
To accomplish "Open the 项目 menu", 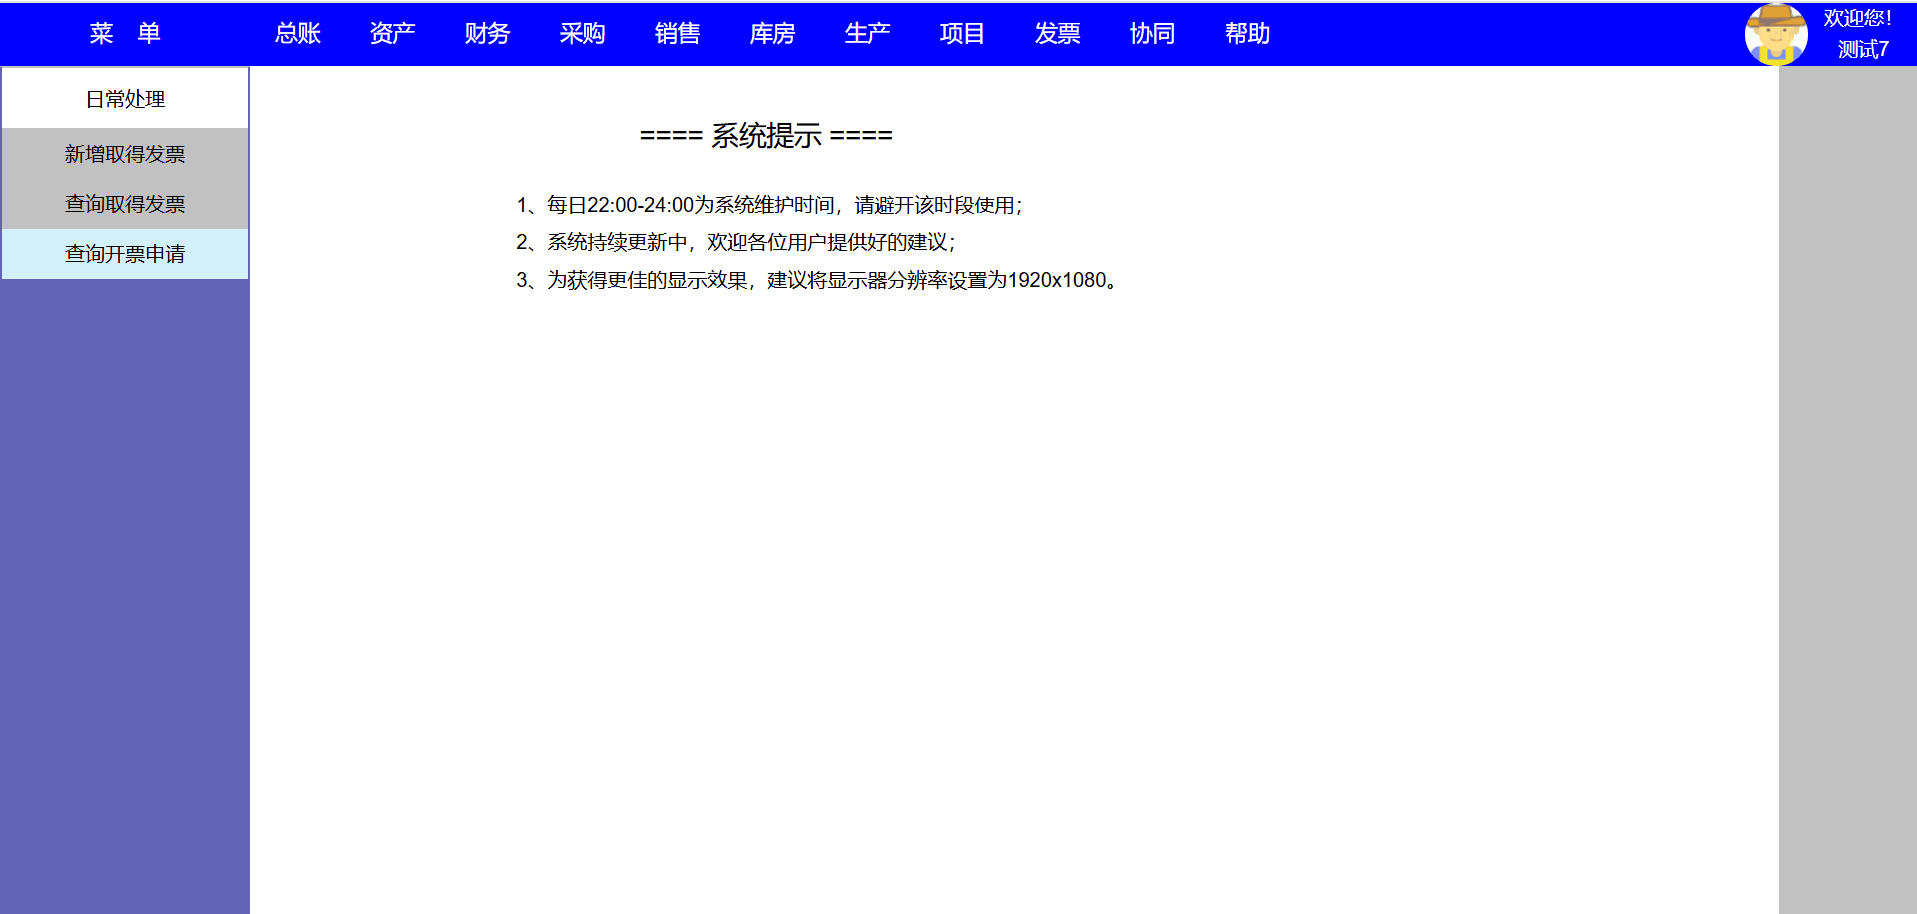I will click(x=962, y=34).
